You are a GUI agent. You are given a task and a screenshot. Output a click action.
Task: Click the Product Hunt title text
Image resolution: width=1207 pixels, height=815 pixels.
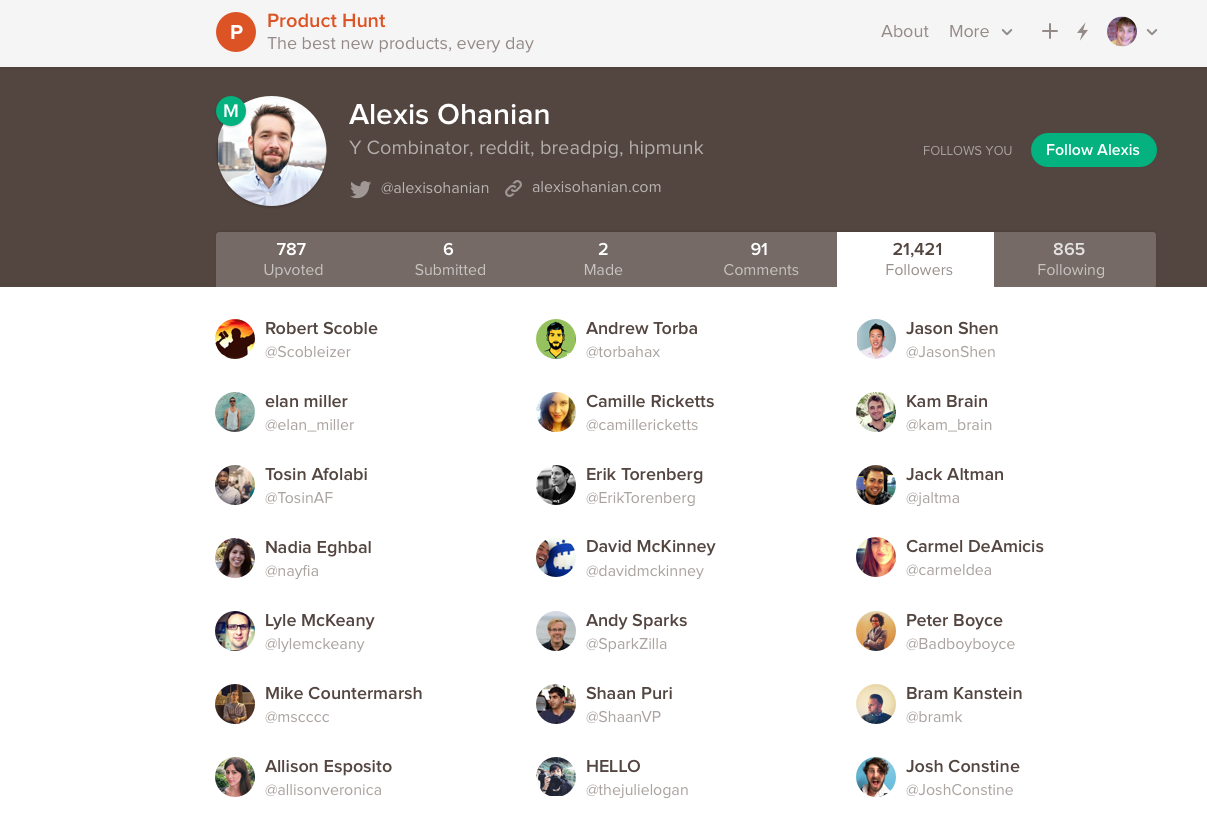[326, 21]
